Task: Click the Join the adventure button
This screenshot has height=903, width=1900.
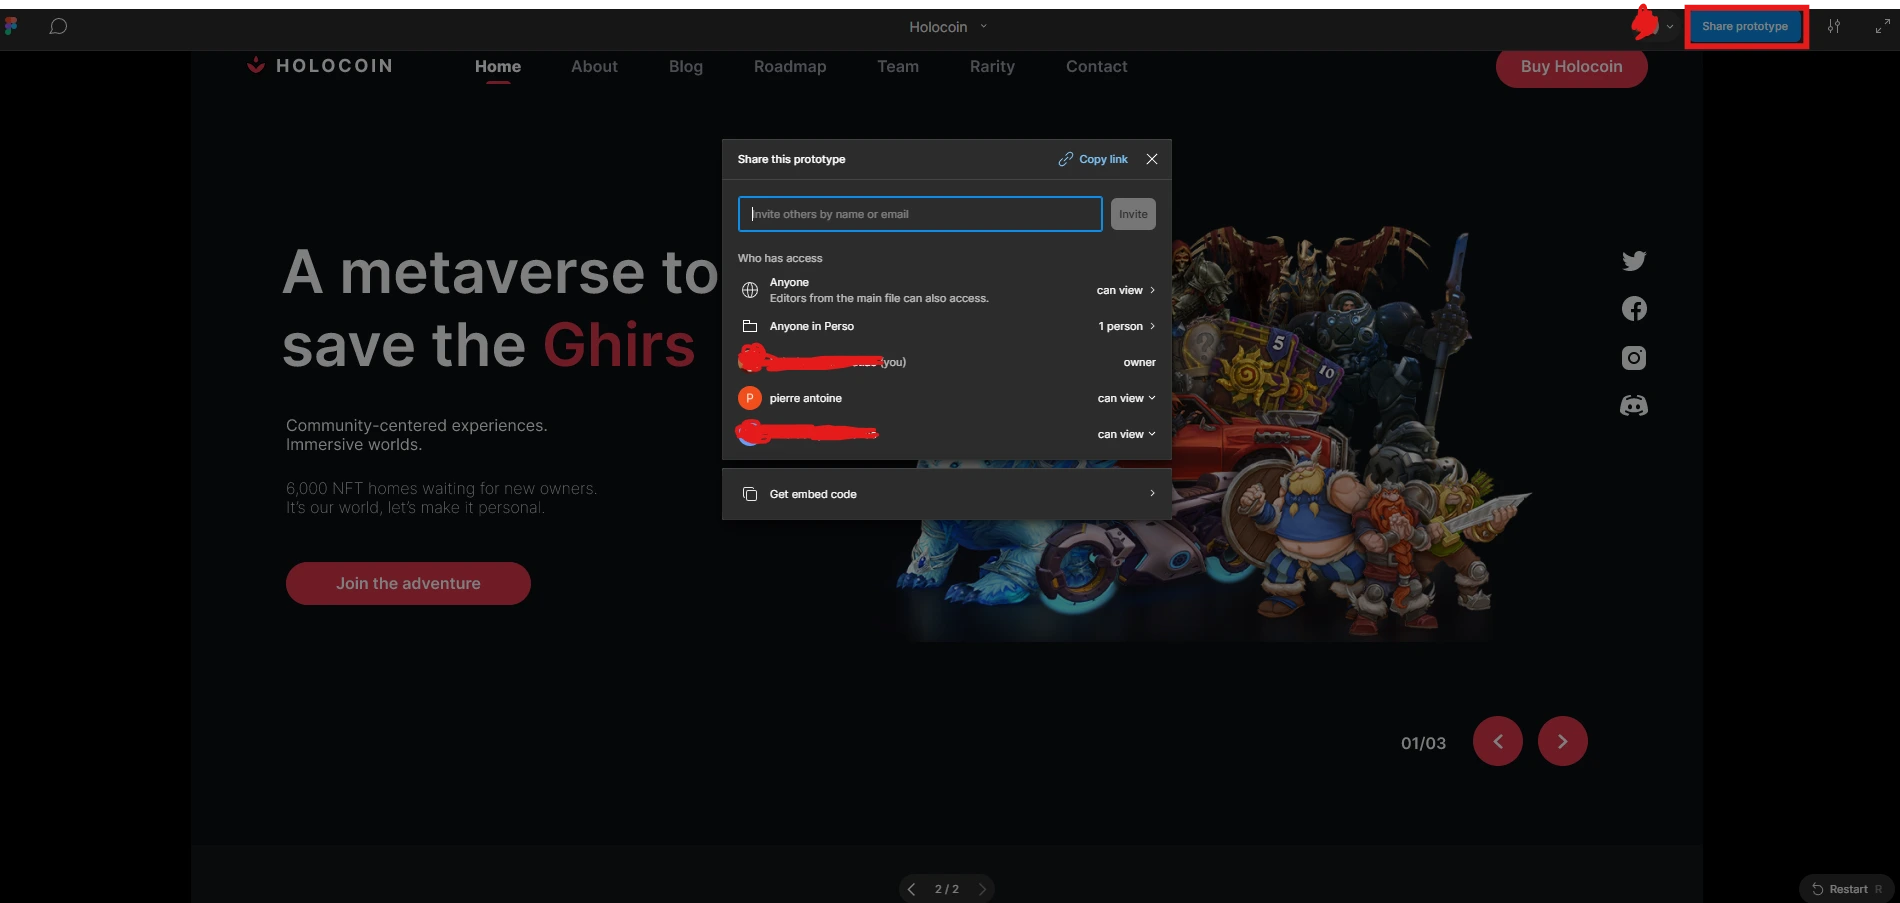Action: pos(408,583)
